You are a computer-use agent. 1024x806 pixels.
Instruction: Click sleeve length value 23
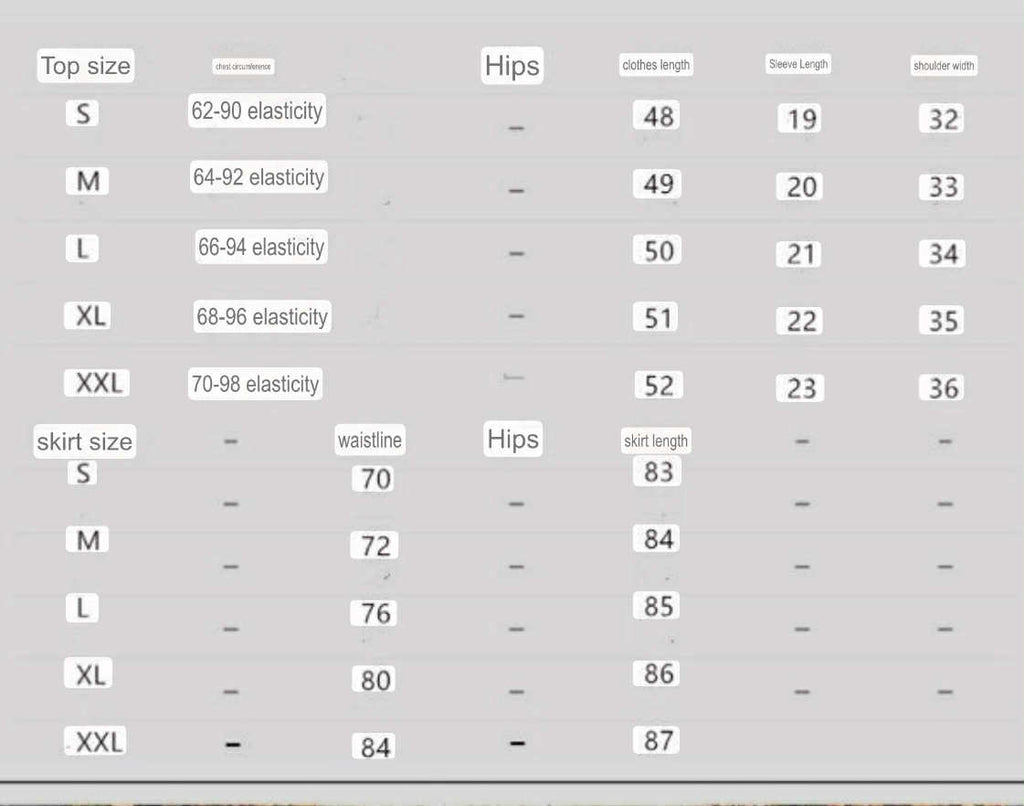(801, 388)
